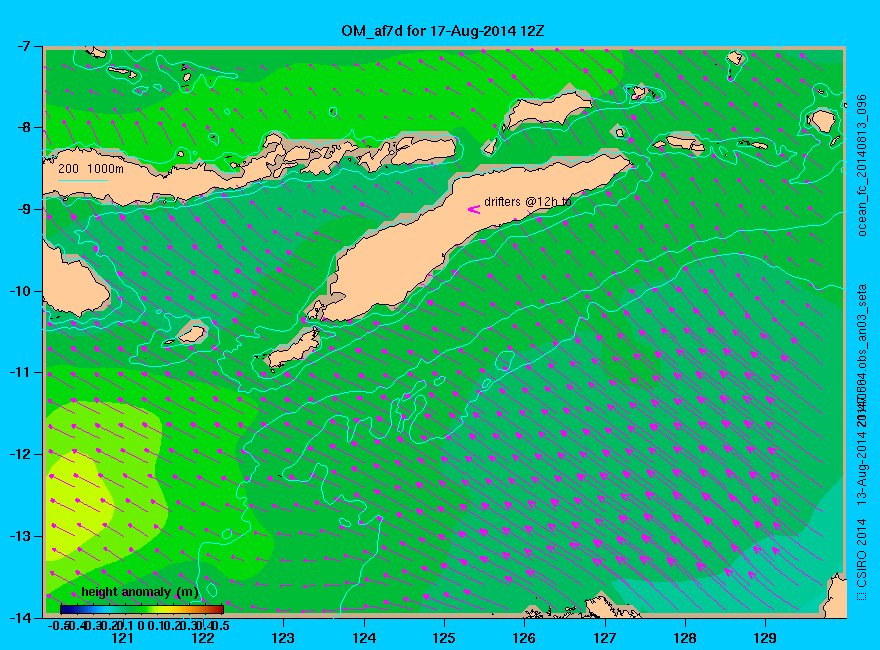Click the longitude axis label "128"
880x650 pixels.
coord(685,638)
